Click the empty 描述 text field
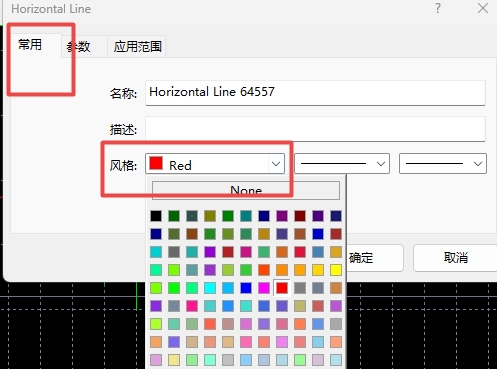The image size is (497, 369). click(315, 129)
